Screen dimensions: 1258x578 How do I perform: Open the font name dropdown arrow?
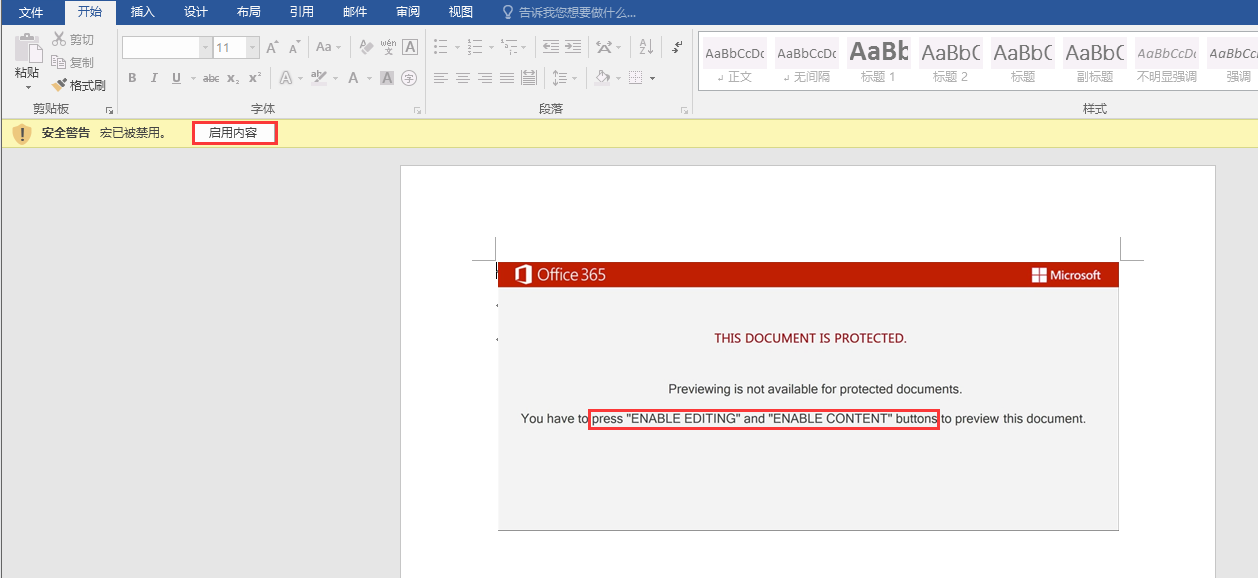click(x=205, y=48)
